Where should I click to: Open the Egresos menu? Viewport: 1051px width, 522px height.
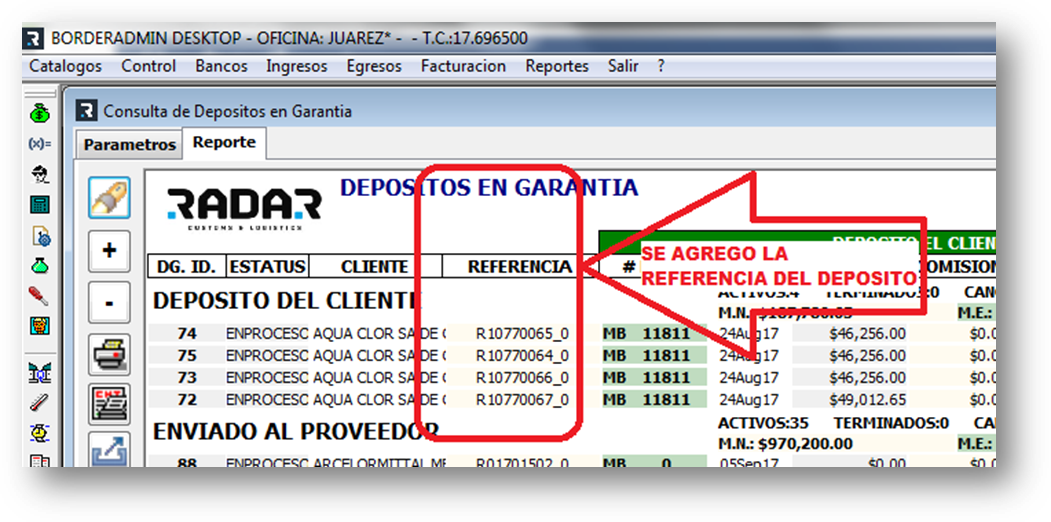374,66
